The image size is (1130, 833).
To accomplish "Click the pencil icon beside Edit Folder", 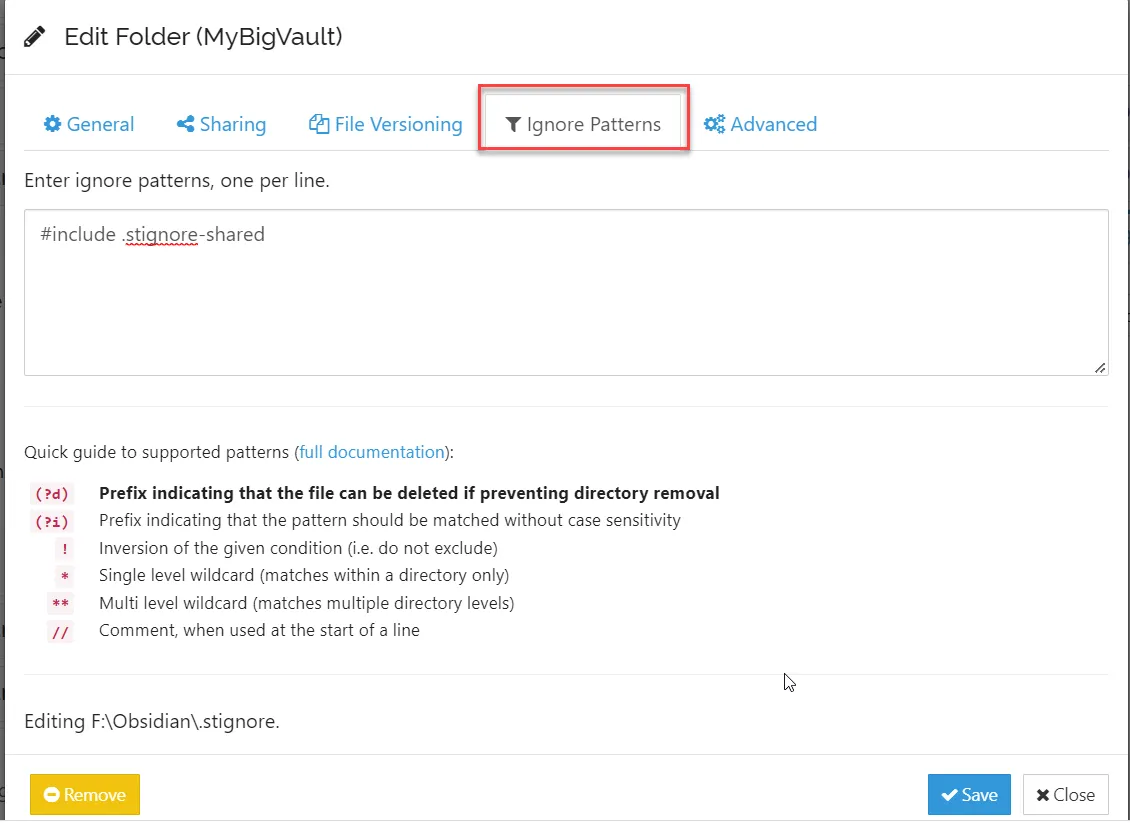I will point(35,38).
